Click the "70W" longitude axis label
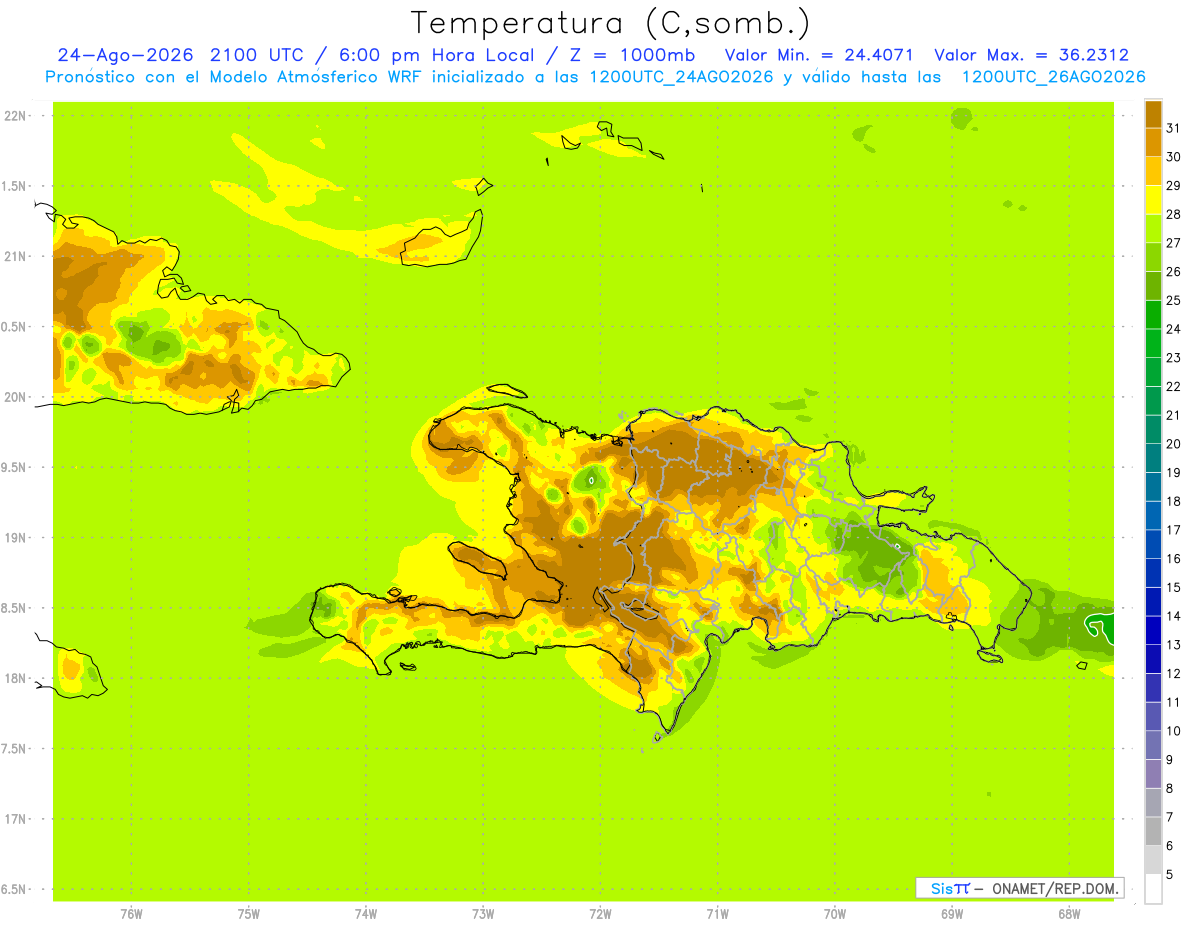Image resolution: width=1200 pixels, height=927 pixels. (x=835, y=914)
